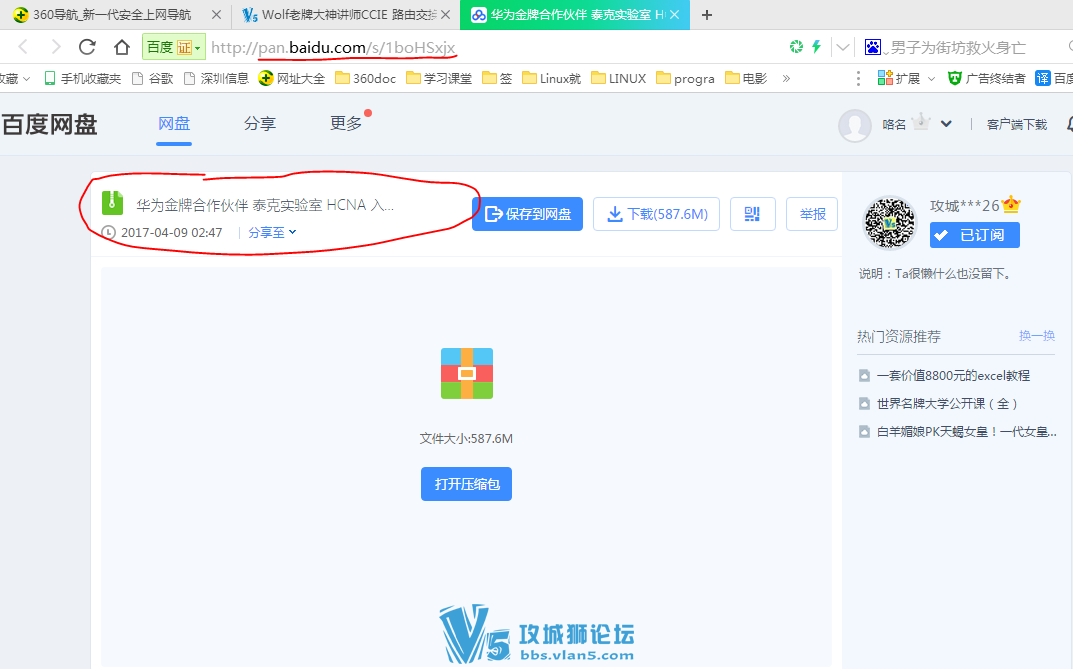Click the sharer's QR-code avatar
Viewport: 1073px width, 669px height.
pos(889,223)
